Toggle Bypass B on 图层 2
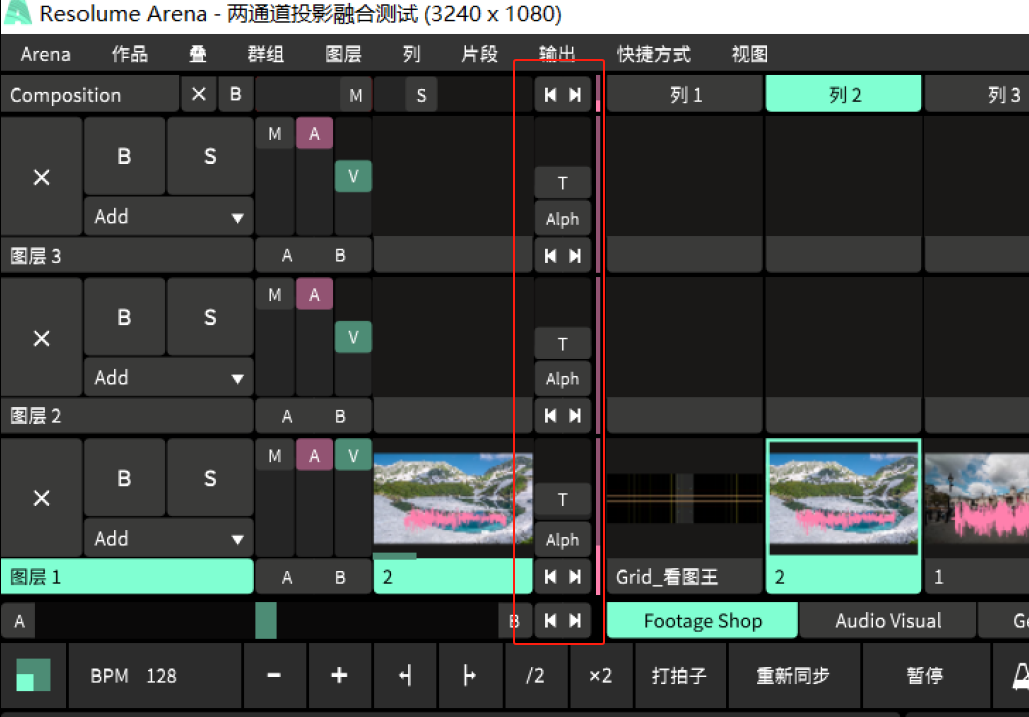The image size is (1029, 717). 124,317
